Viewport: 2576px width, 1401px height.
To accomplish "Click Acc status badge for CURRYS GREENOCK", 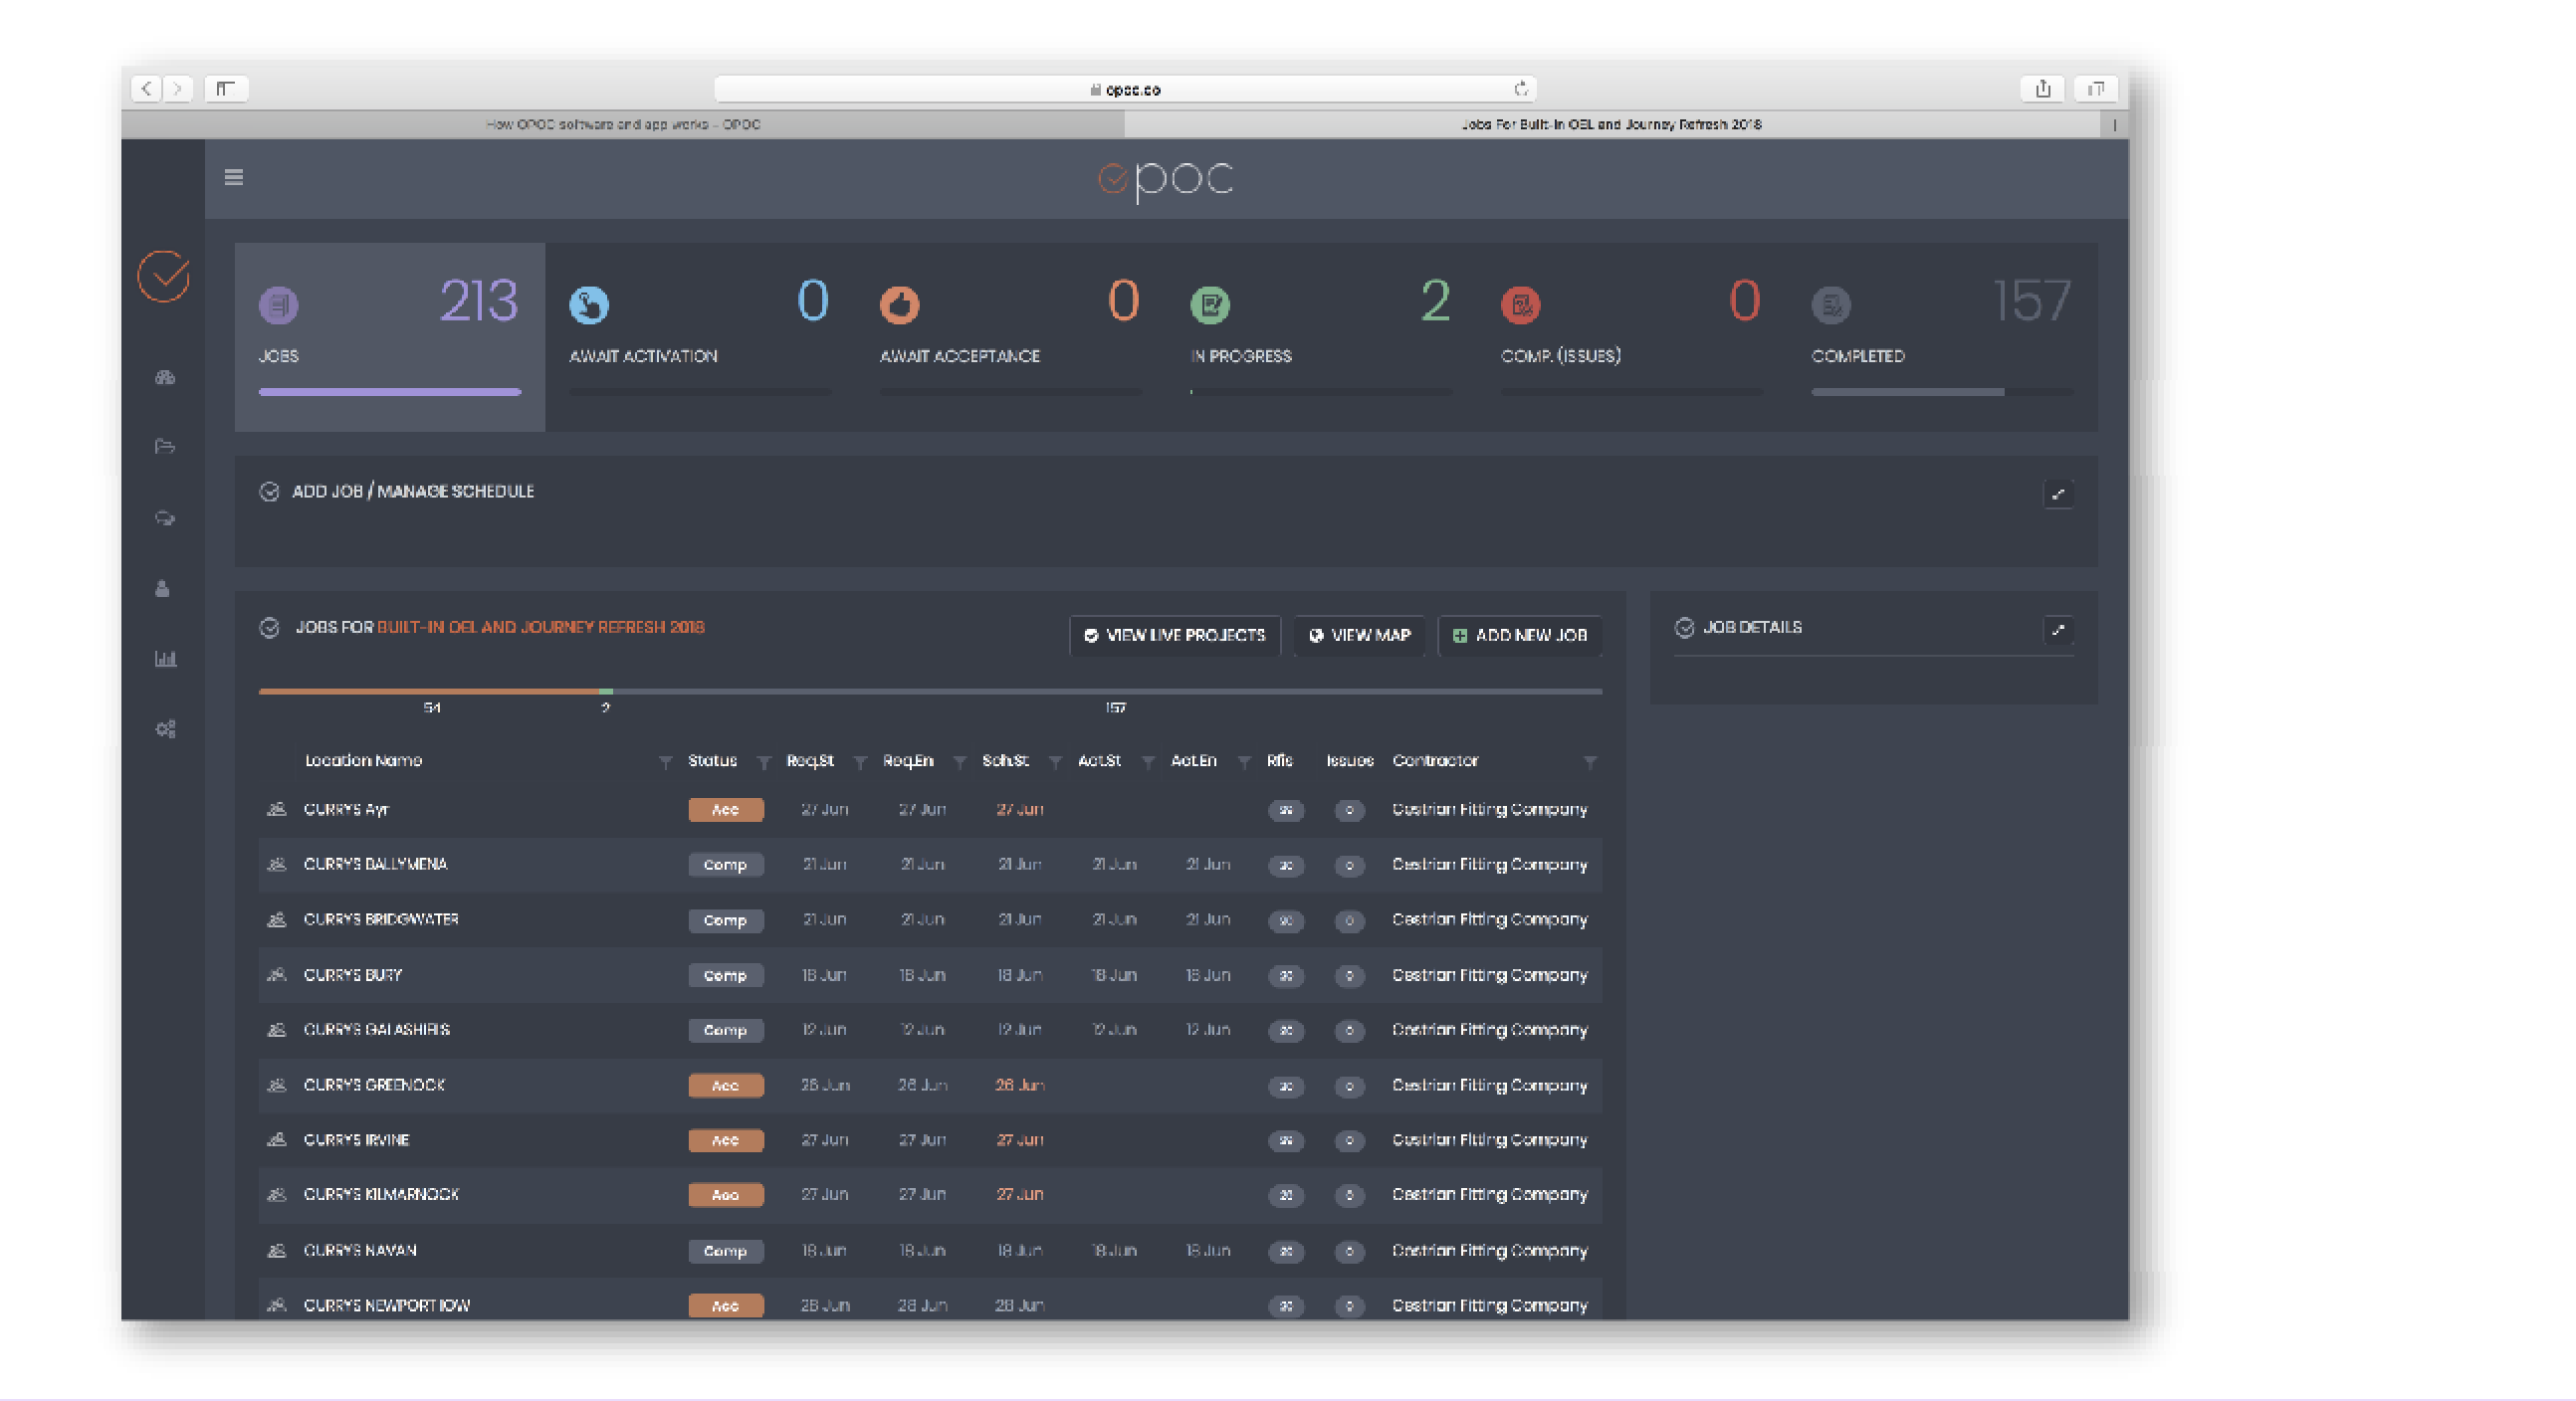I will [726, 1085].
